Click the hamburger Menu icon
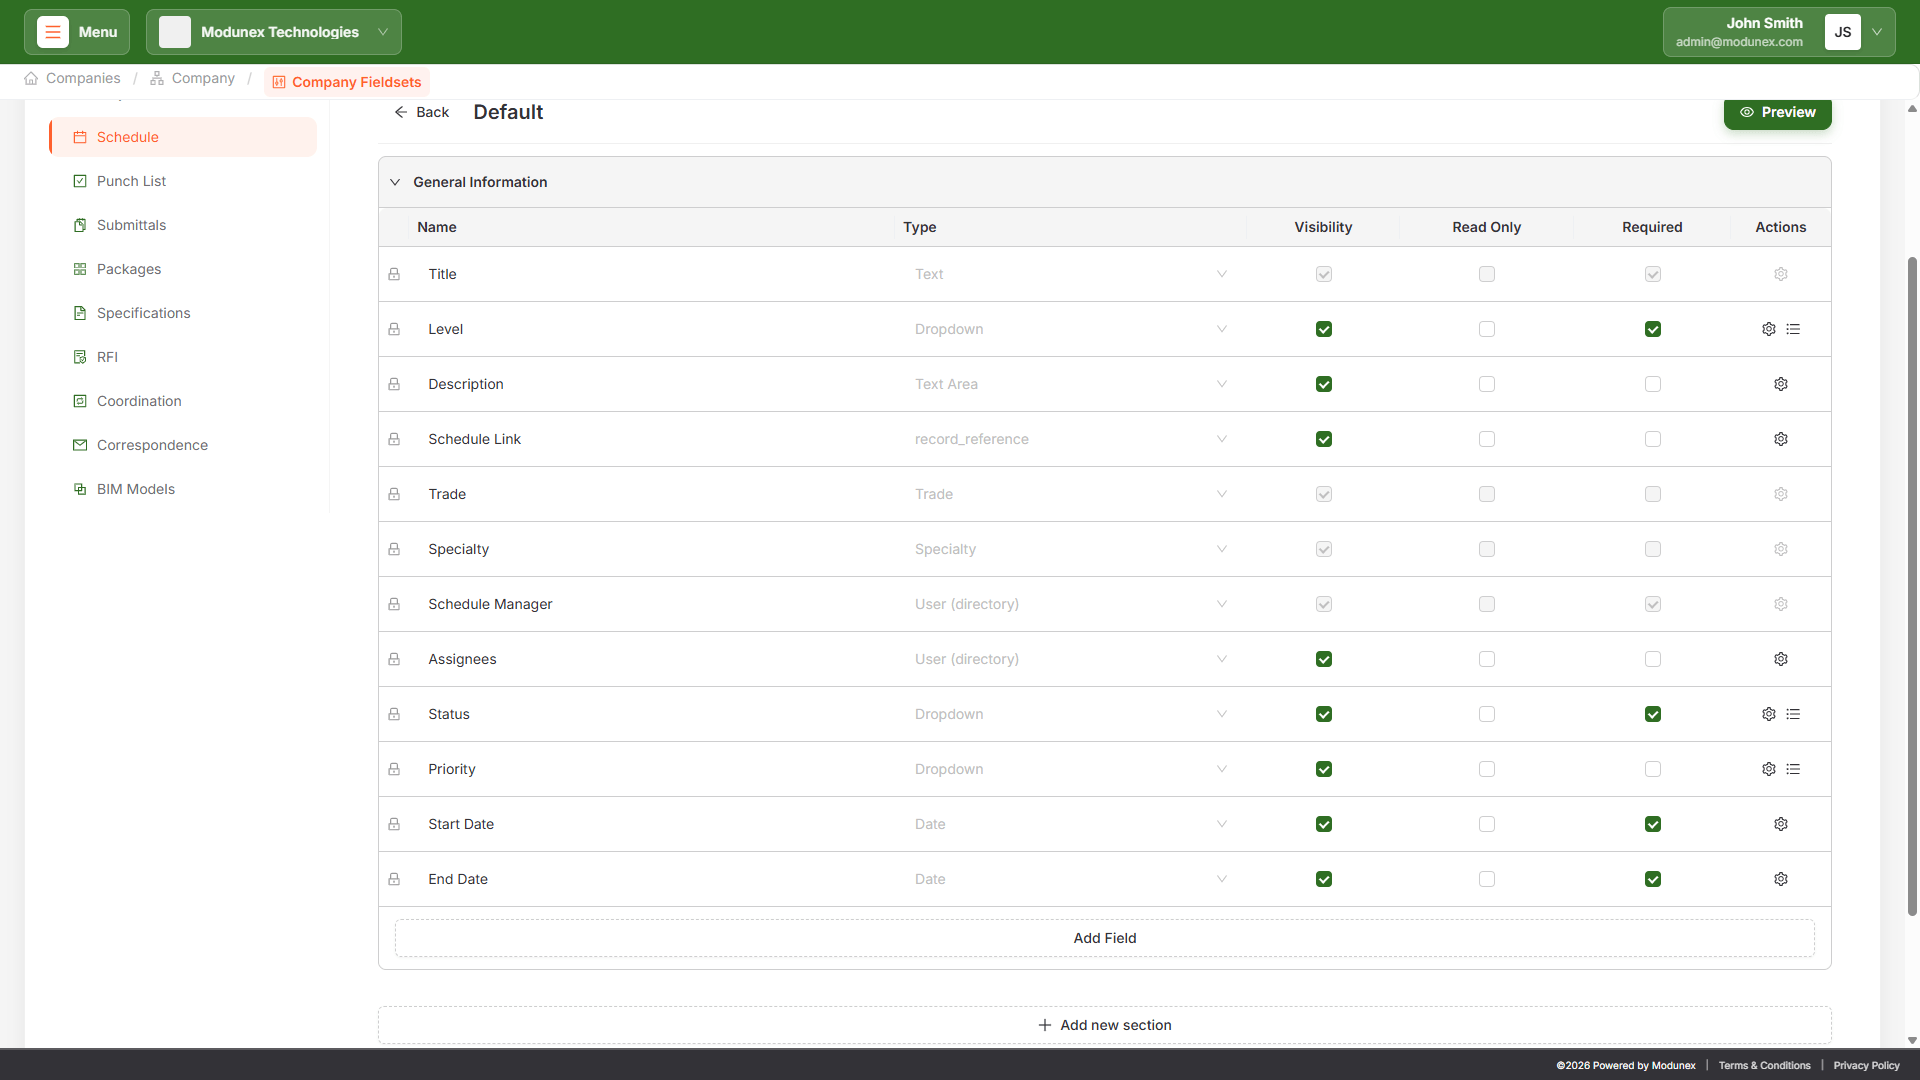 click(x=52, y=32)
